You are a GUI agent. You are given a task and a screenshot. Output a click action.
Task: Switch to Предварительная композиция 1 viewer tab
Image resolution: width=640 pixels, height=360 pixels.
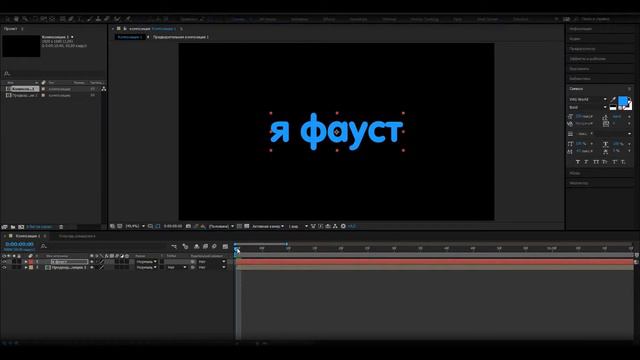pyautogui.click(x=180, y=37)
